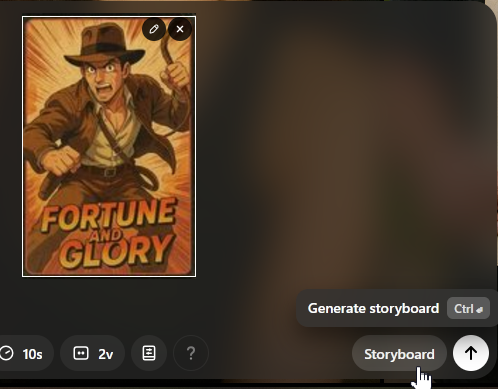This screenshot has height=389, width=498.
Task: Open the Fortune and Glory poster thumbnail
Action: (109, 146)
